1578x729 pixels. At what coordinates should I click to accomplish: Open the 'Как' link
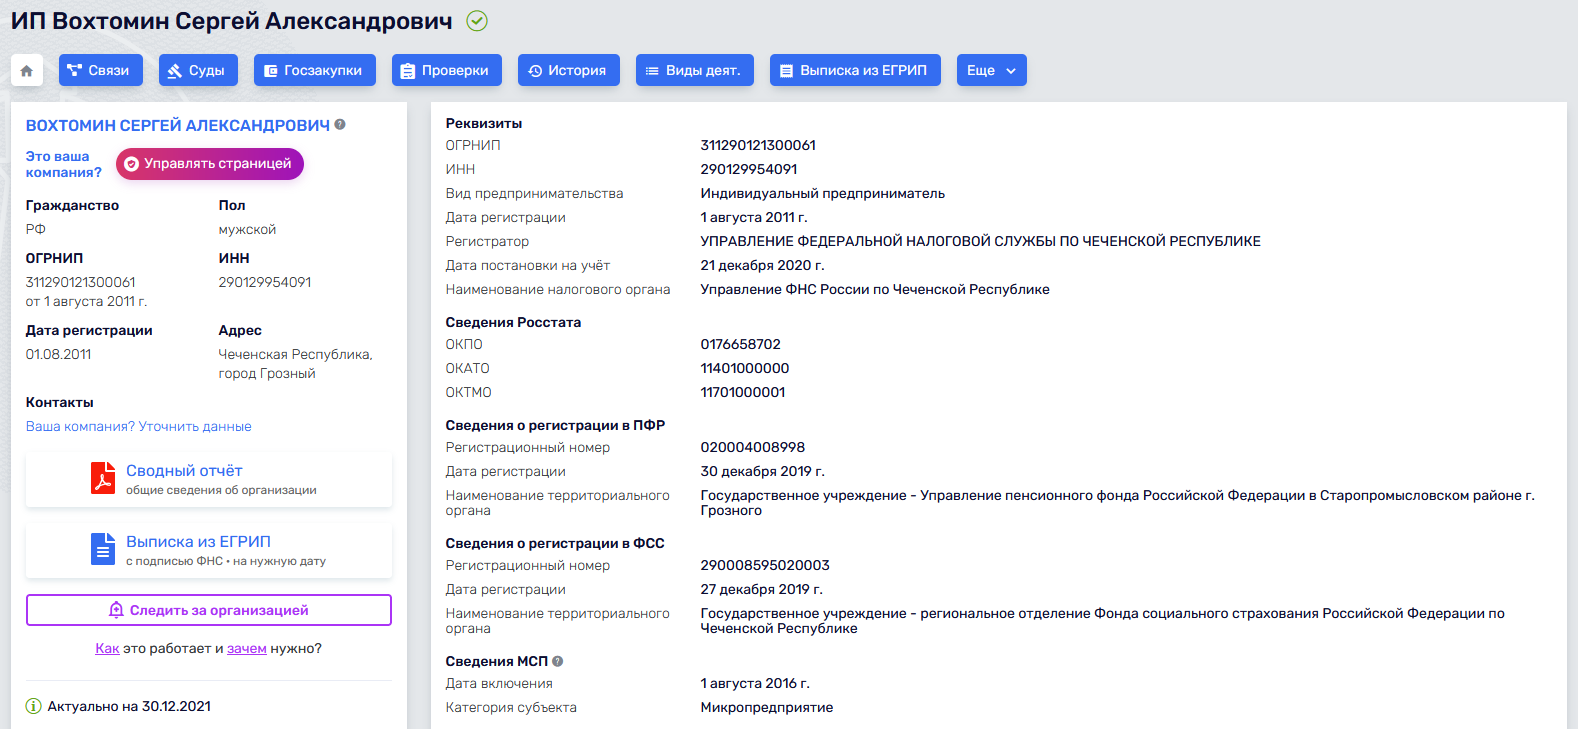(x=107, y=648)
